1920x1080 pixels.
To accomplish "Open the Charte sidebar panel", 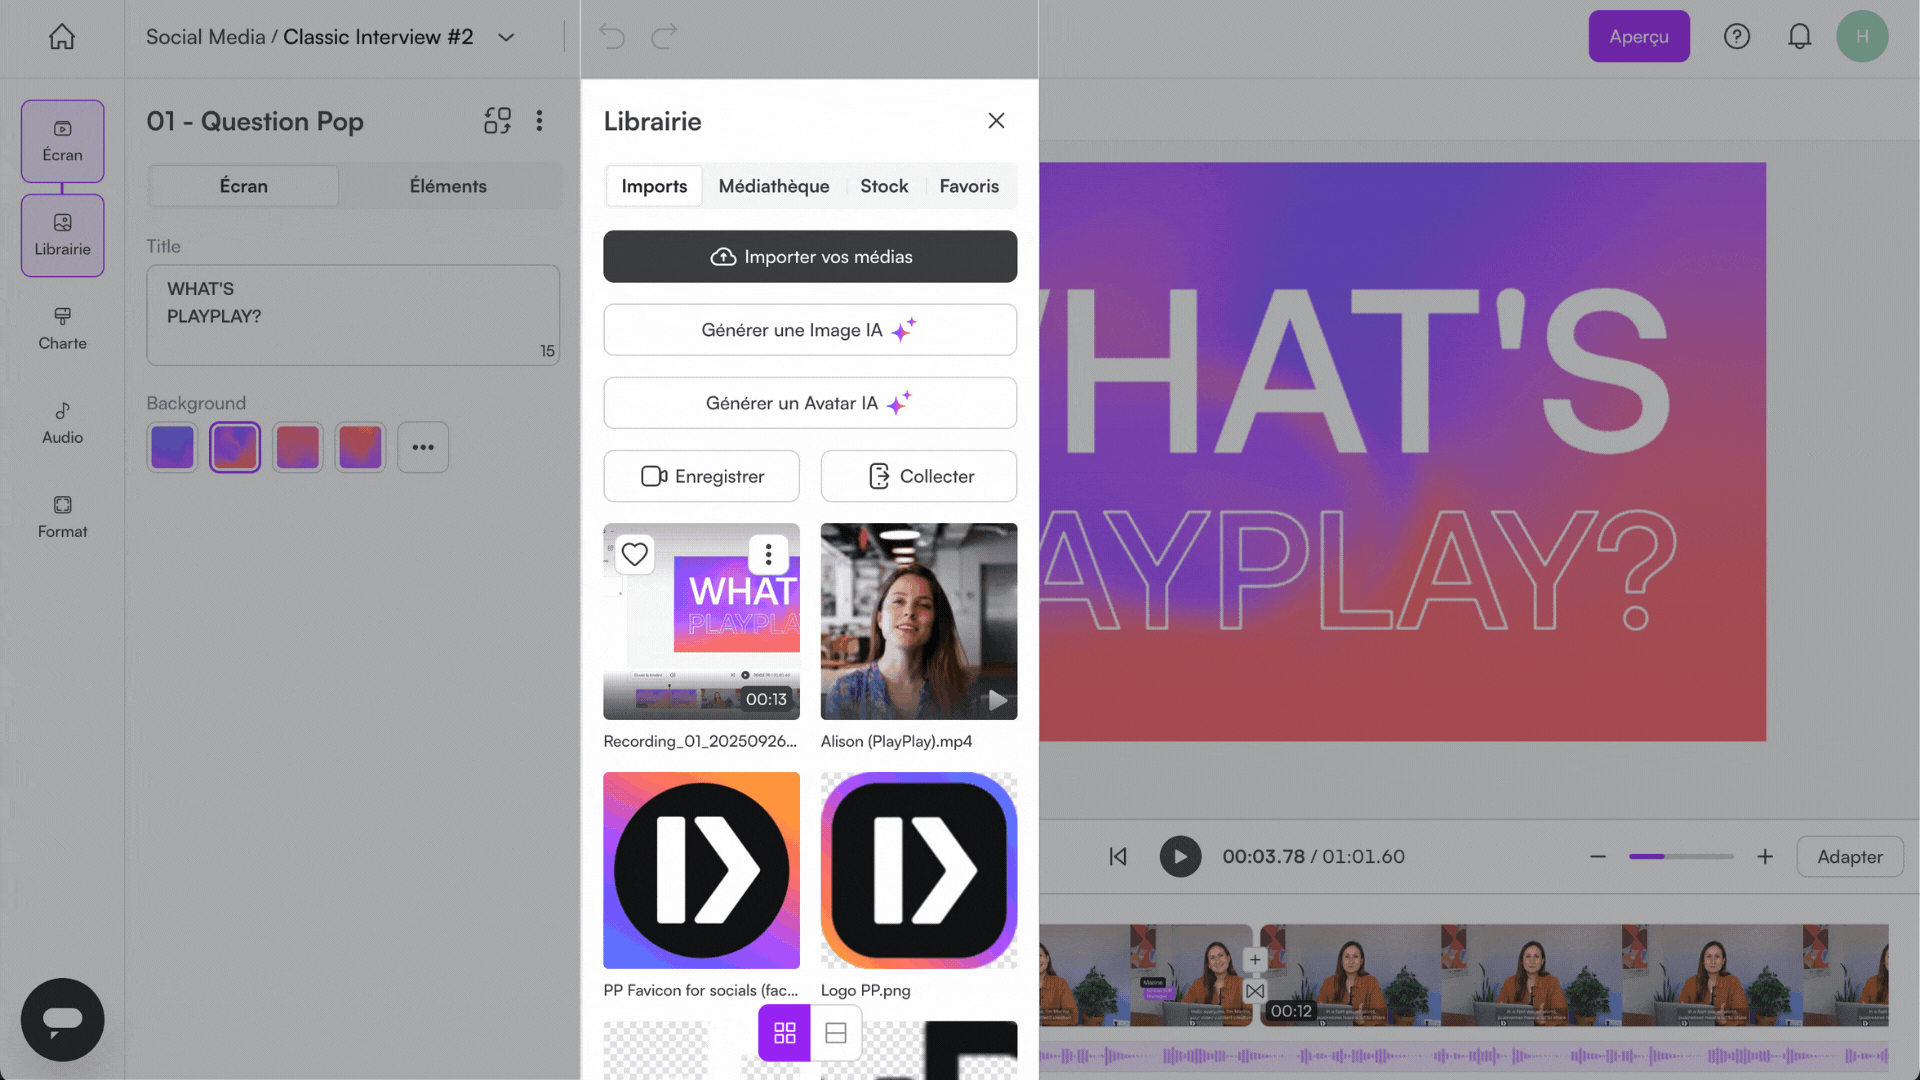I will click(x=62, y=328).
